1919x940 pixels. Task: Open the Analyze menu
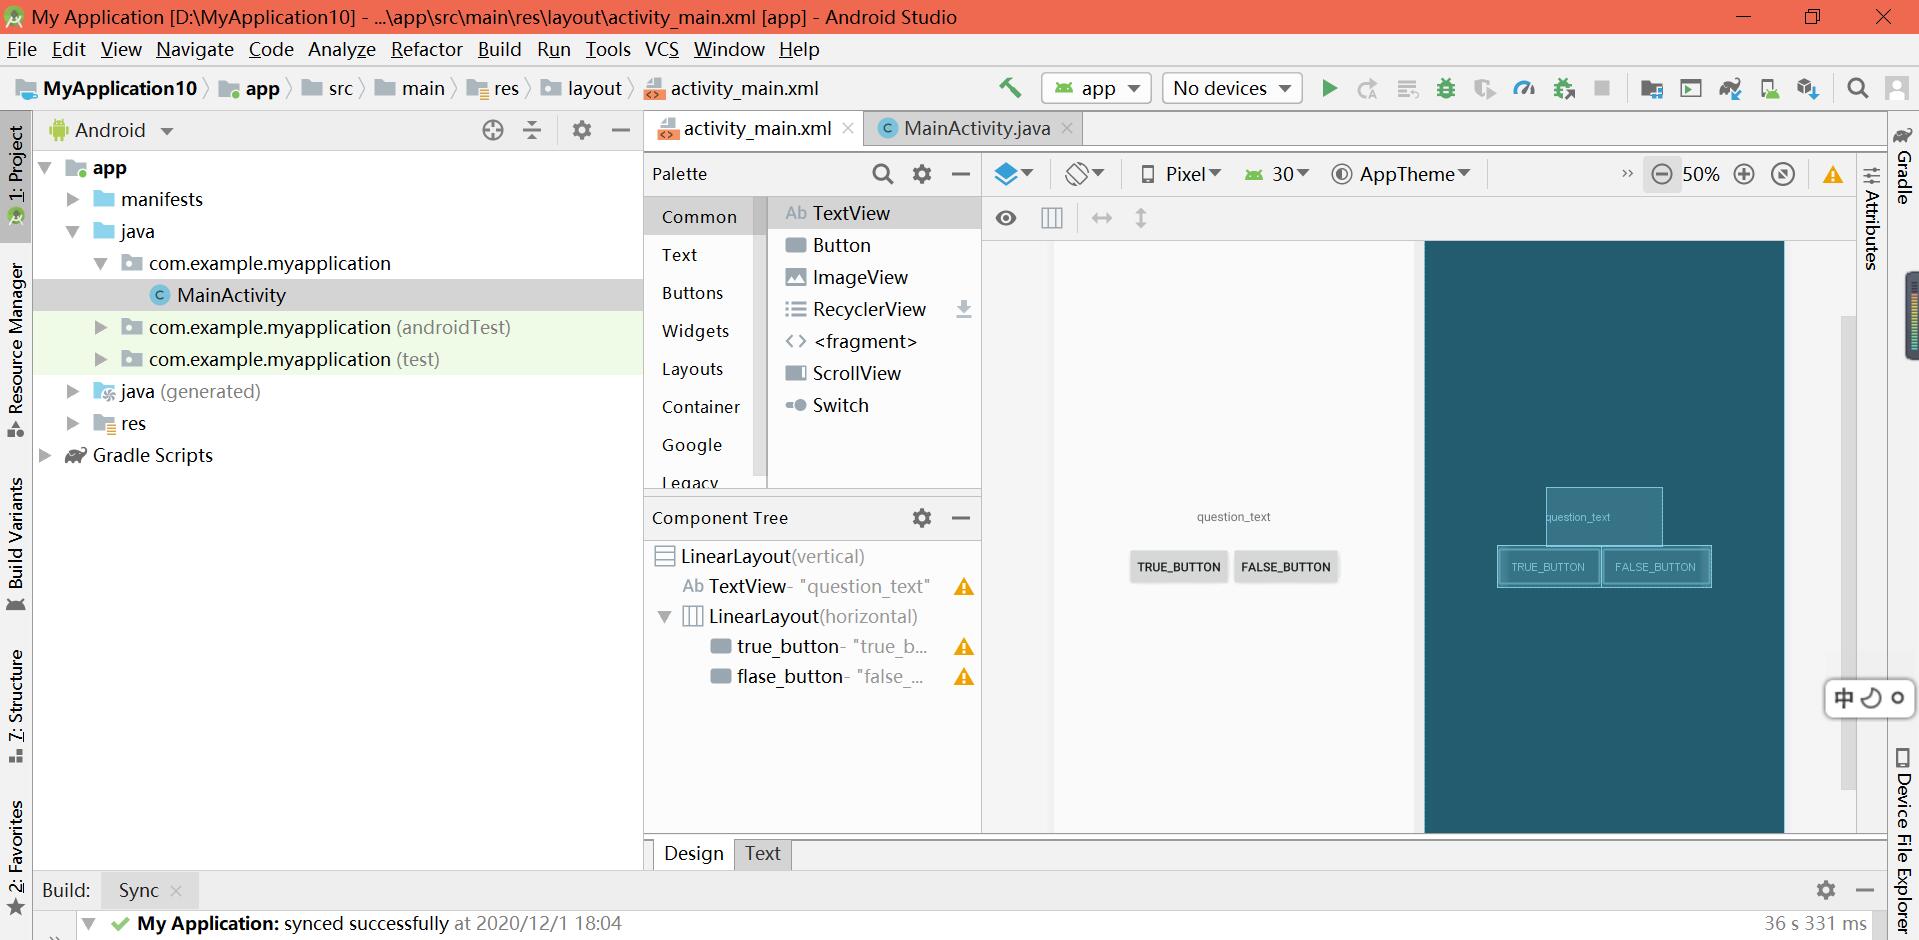click(342, 49)
